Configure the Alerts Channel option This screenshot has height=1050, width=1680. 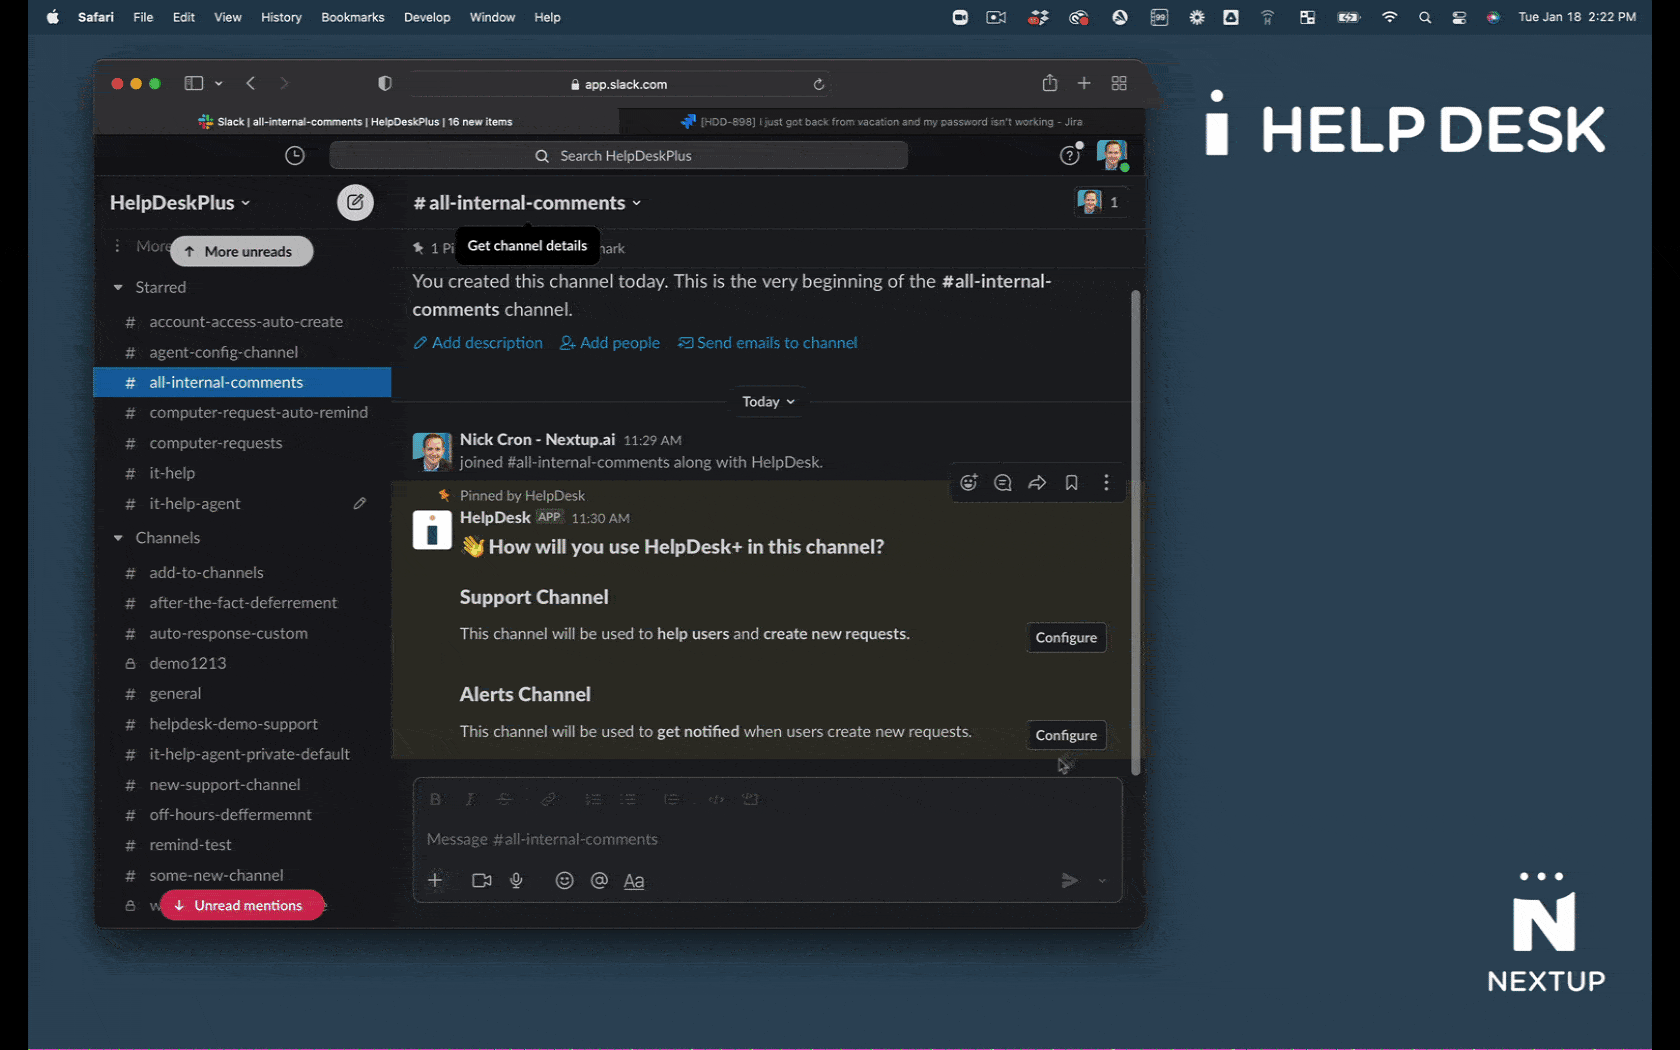1066,735
